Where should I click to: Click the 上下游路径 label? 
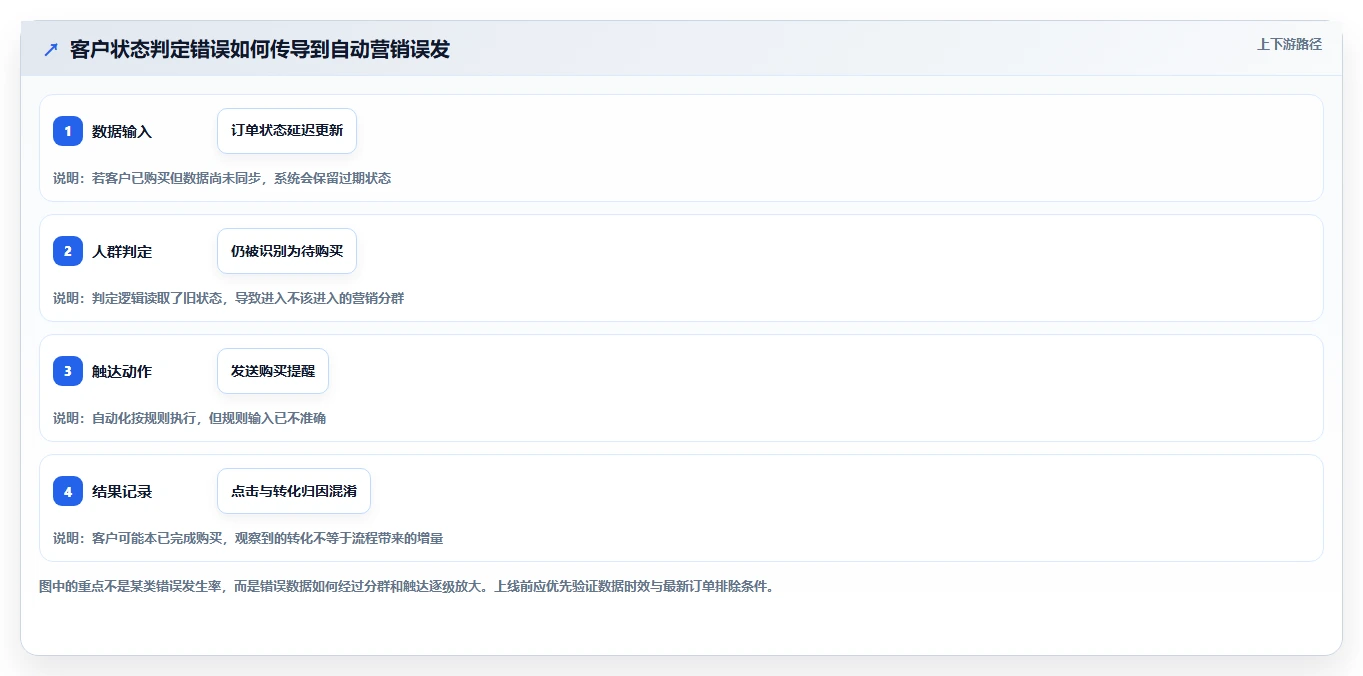(x=1289, y=44)
